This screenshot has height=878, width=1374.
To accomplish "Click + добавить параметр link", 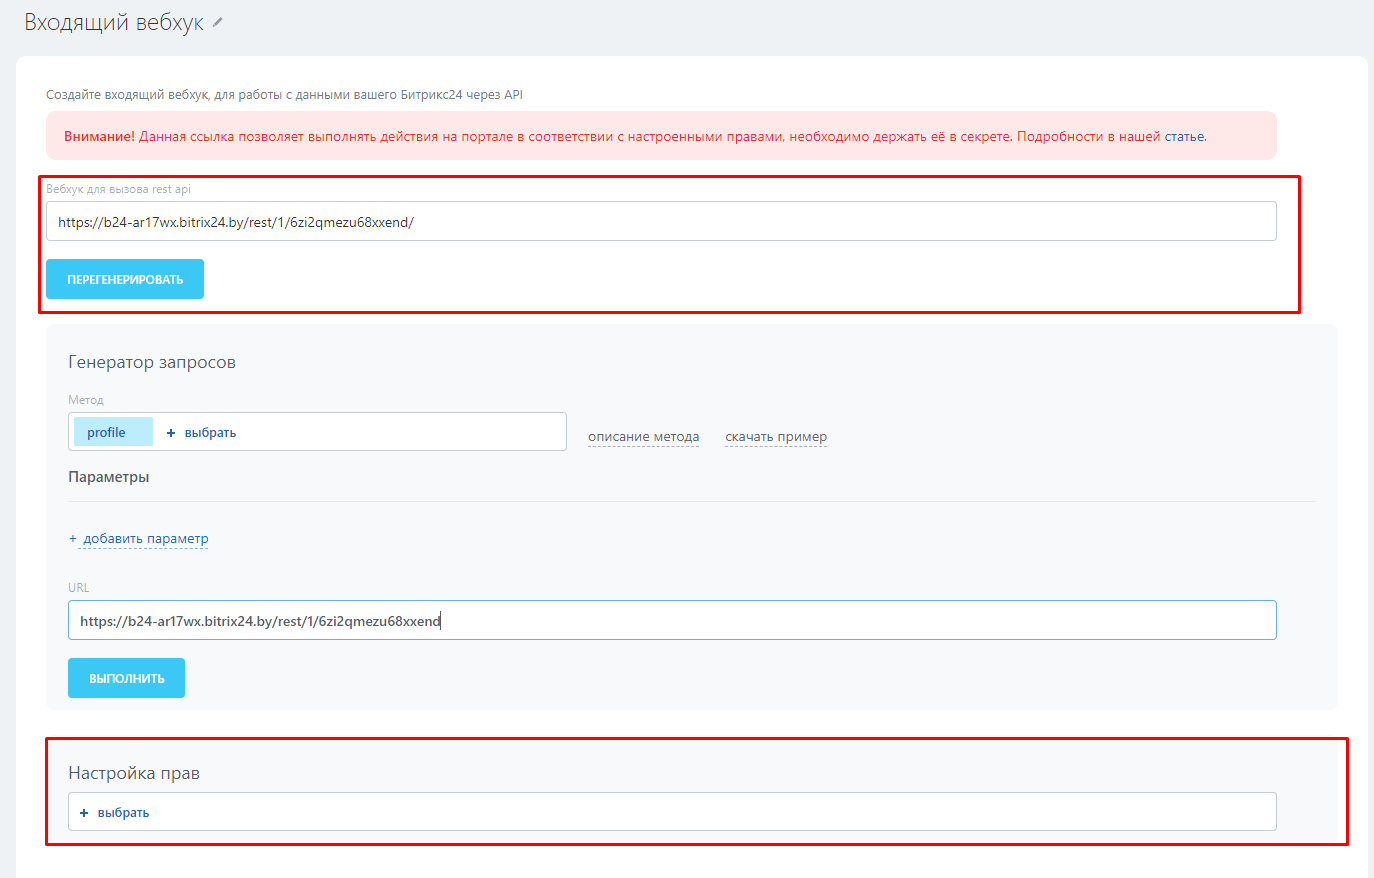I will click(x=139, y=538).
